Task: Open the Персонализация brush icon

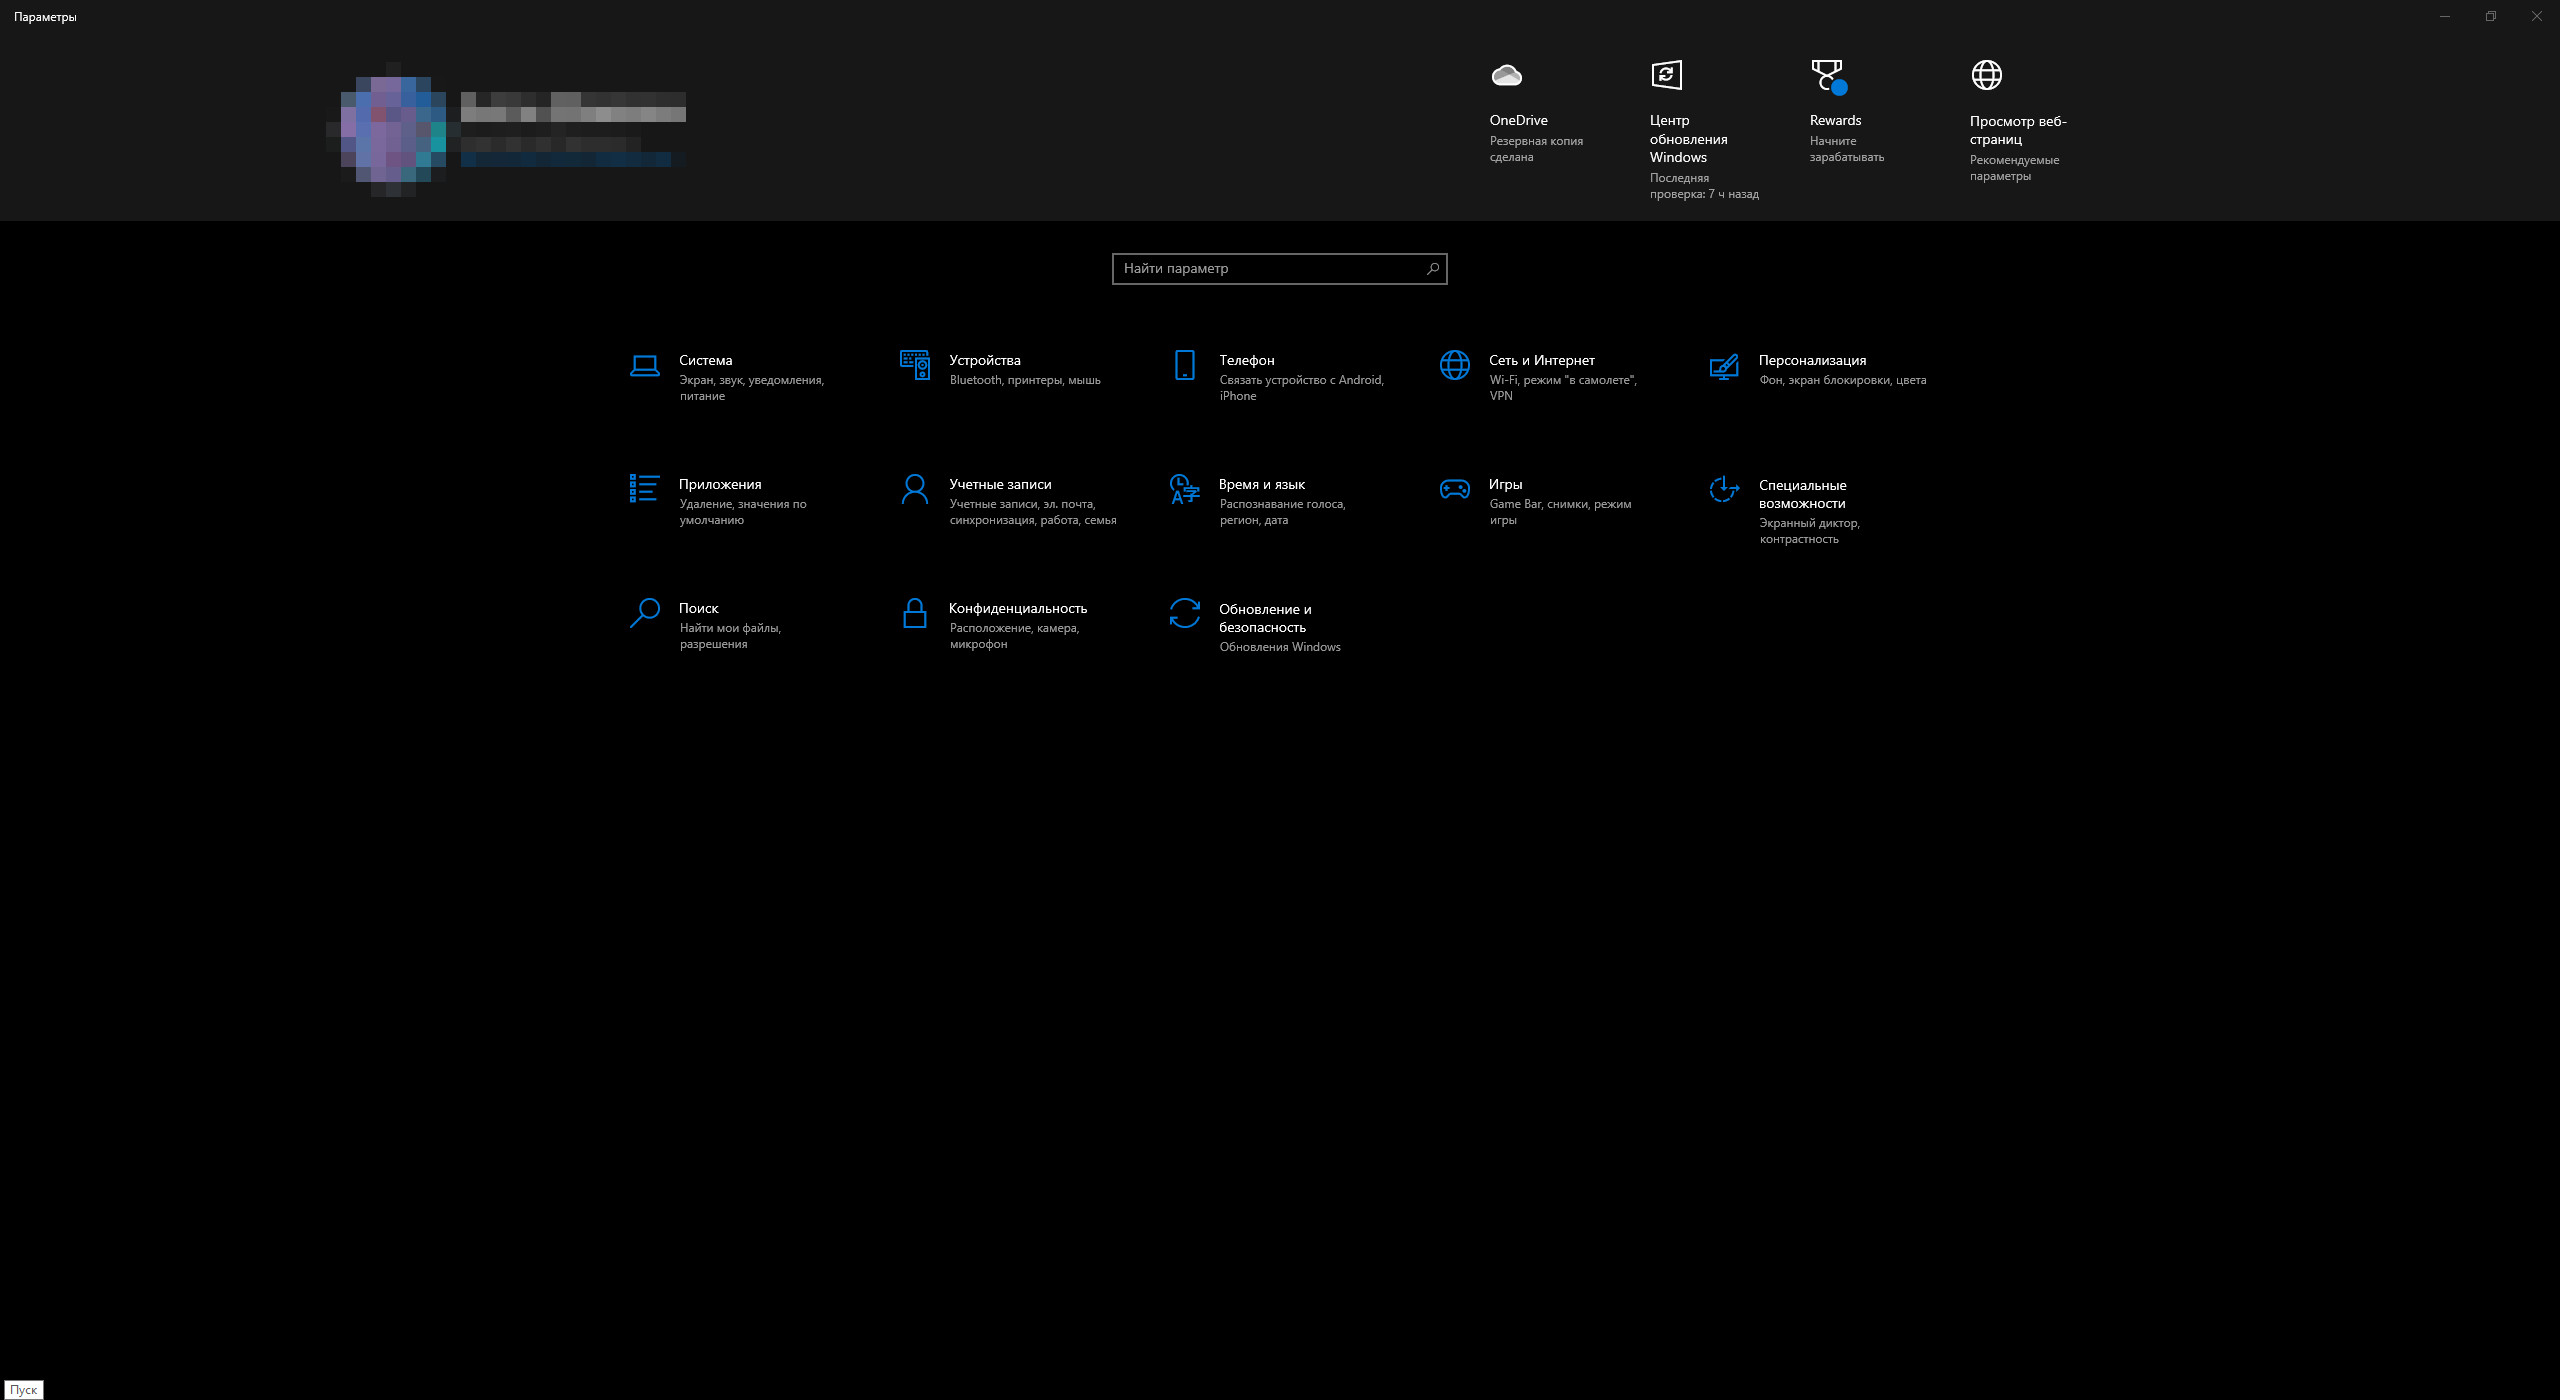Action: [1724, 368]
